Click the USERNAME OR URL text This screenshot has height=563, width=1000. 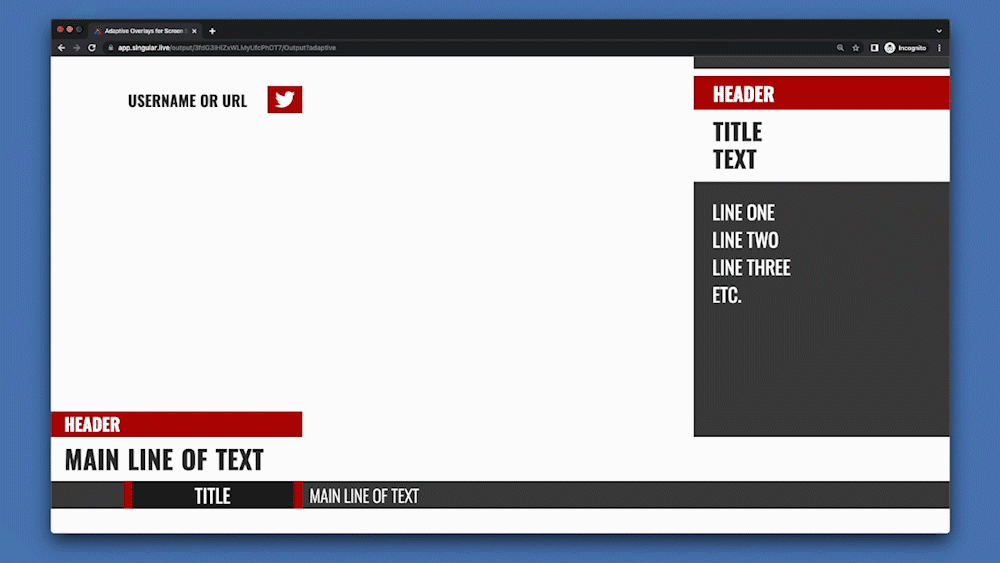point(187,101)
